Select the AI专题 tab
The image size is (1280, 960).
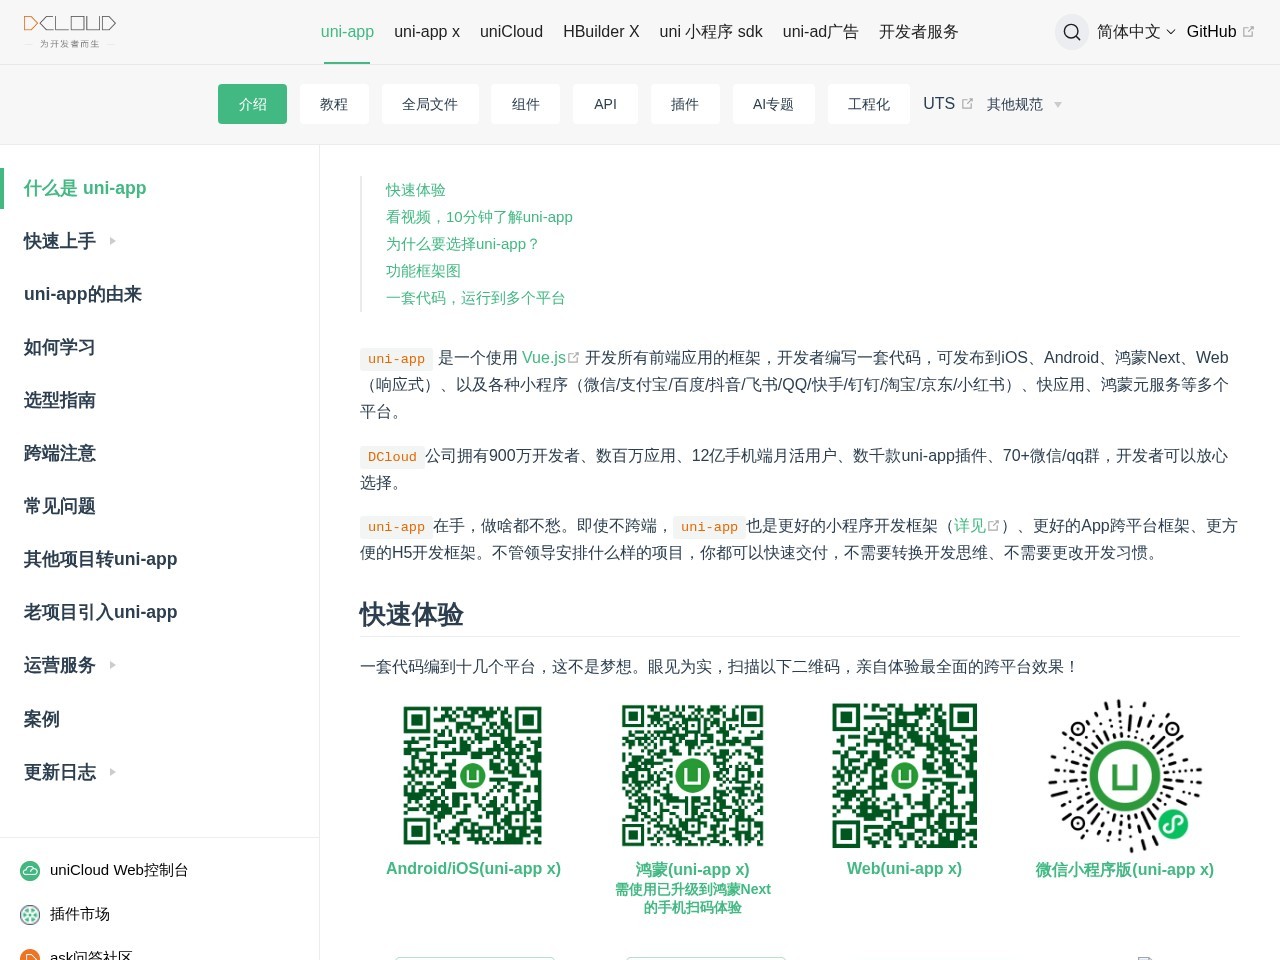(x=773, y=104)
